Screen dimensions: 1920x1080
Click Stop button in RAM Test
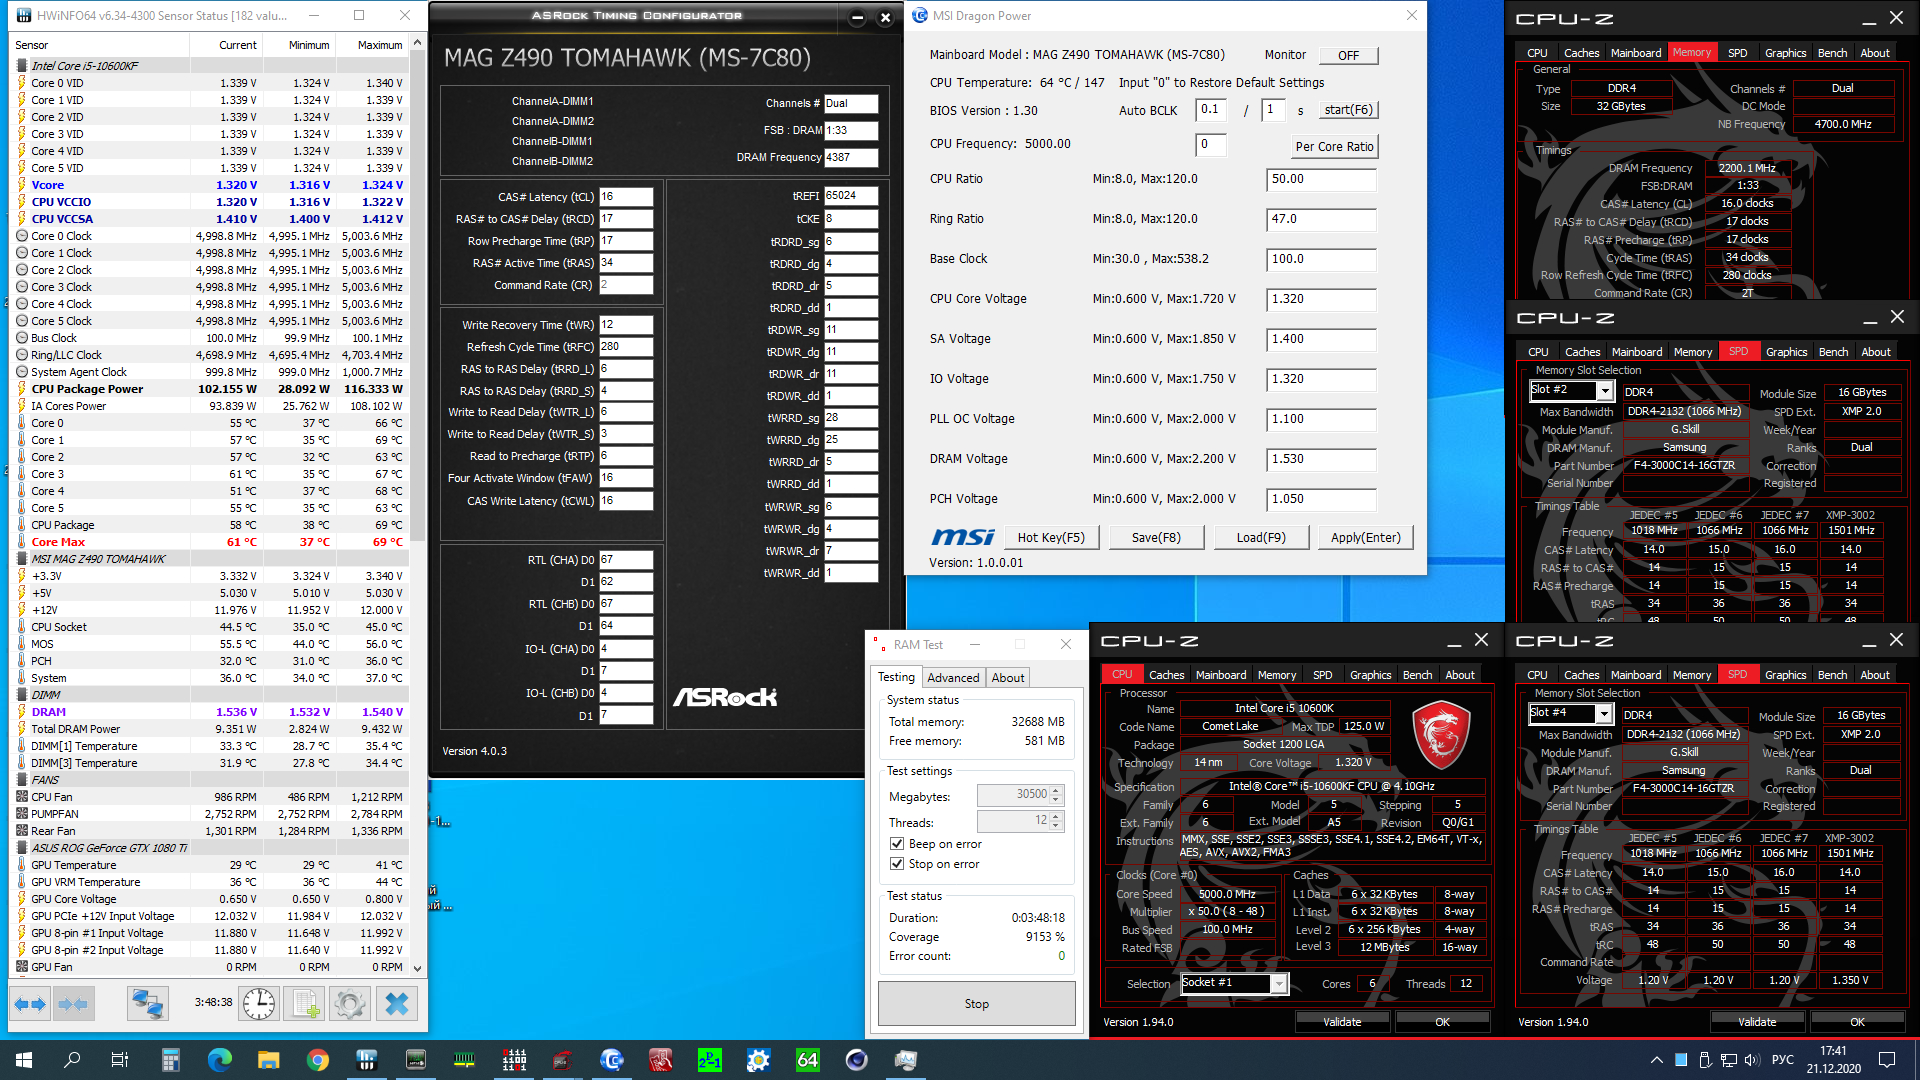[976, 1004]
